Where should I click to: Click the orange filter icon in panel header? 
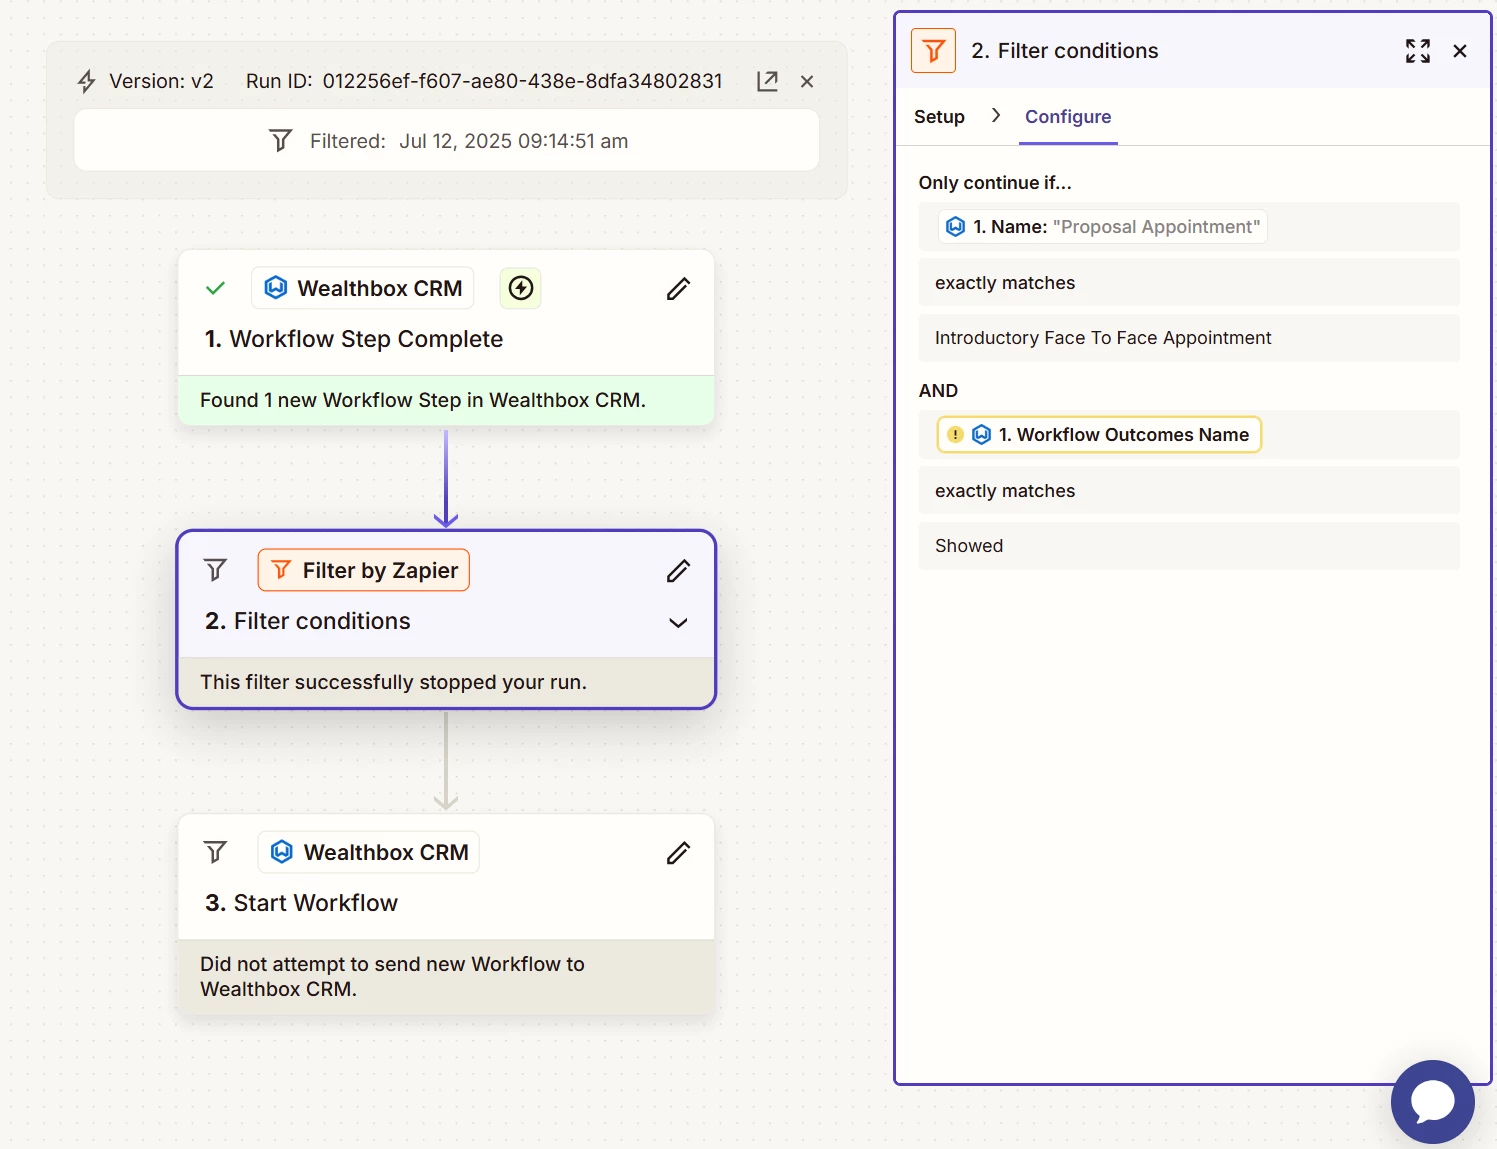coord(933,51)
